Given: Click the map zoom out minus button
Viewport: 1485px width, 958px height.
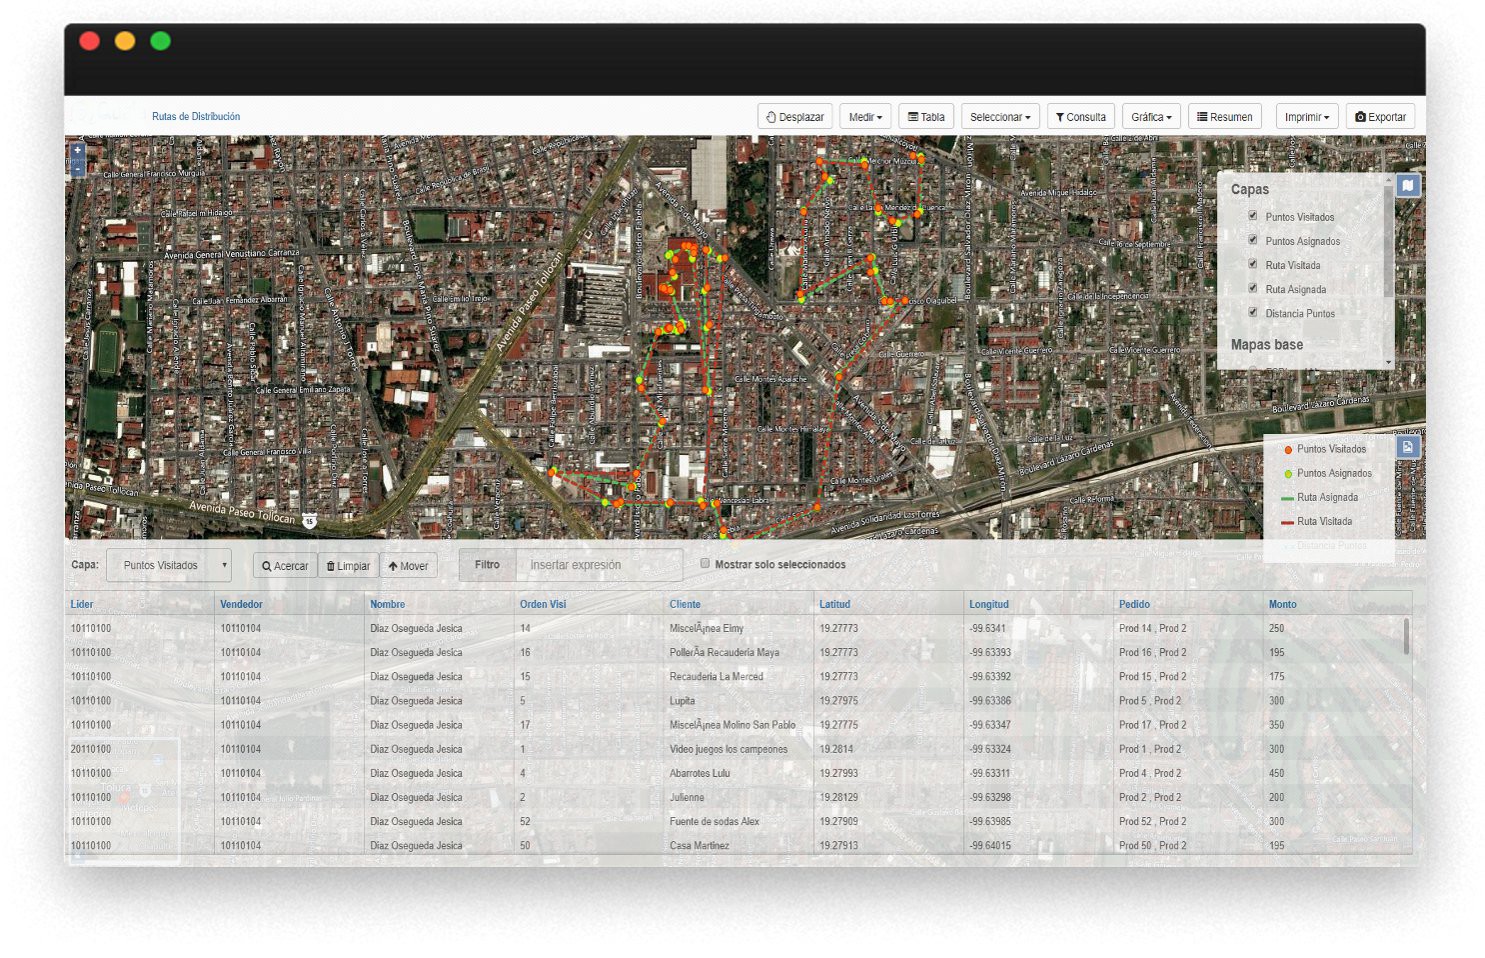Looking at the screenshot, I should (77, 170).
